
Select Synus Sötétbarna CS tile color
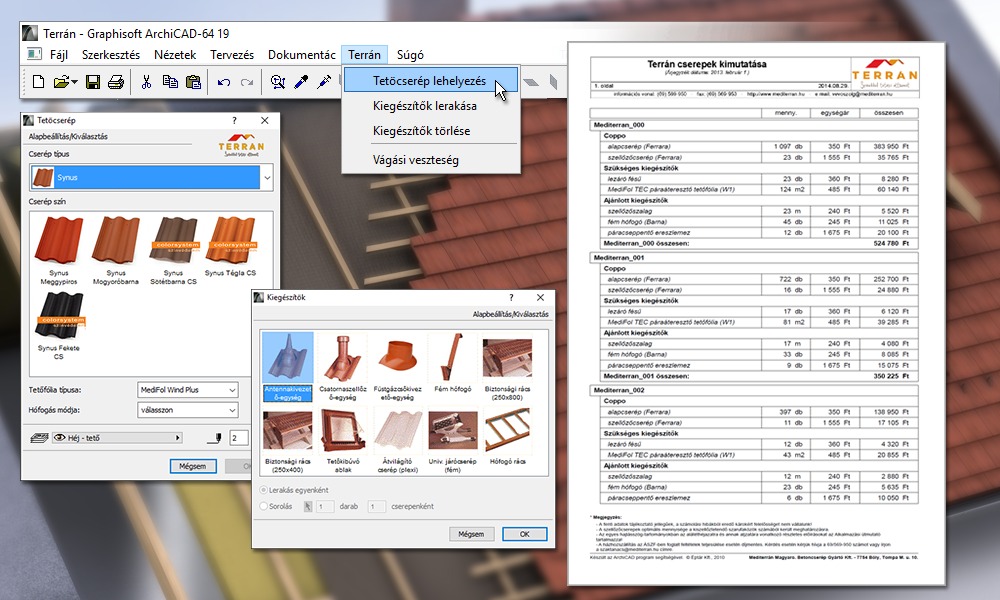coord(173,250)
